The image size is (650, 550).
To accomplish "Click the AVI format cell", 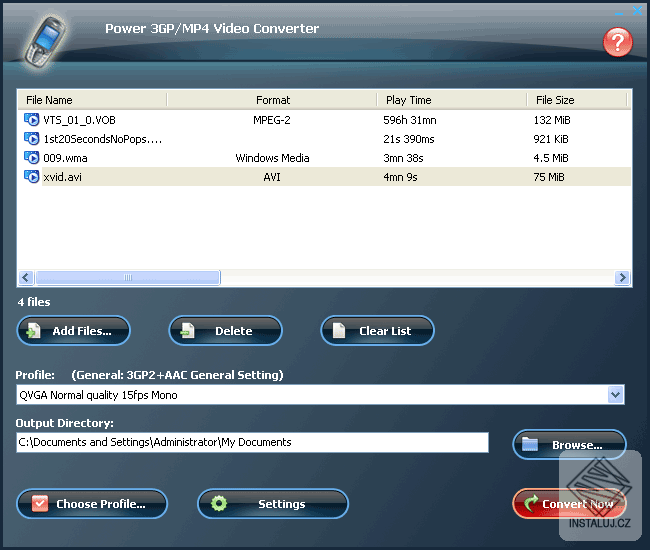I will [x=272, y=177].
